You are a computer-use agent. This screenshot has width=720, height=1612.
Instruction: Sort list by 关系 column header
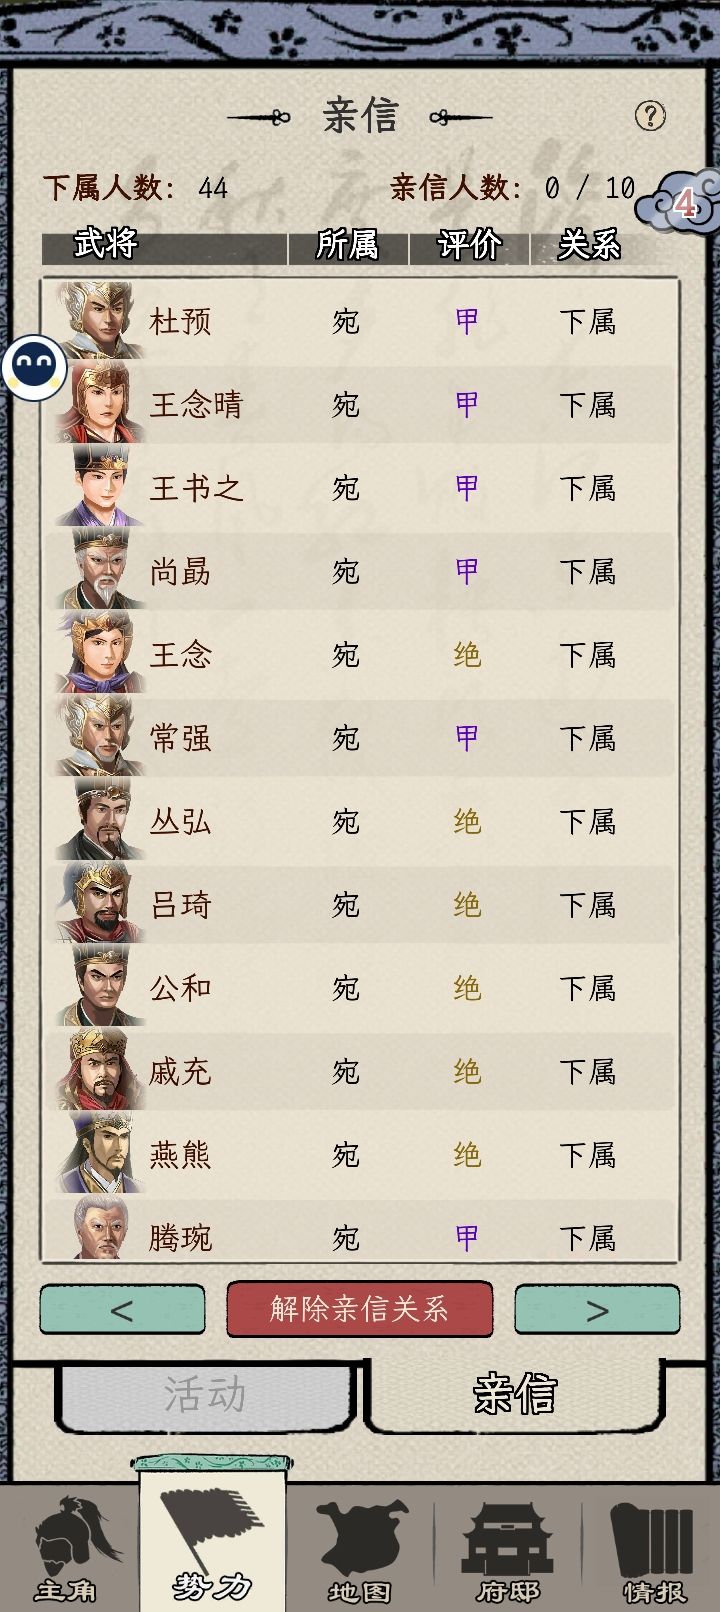point(590,245)
